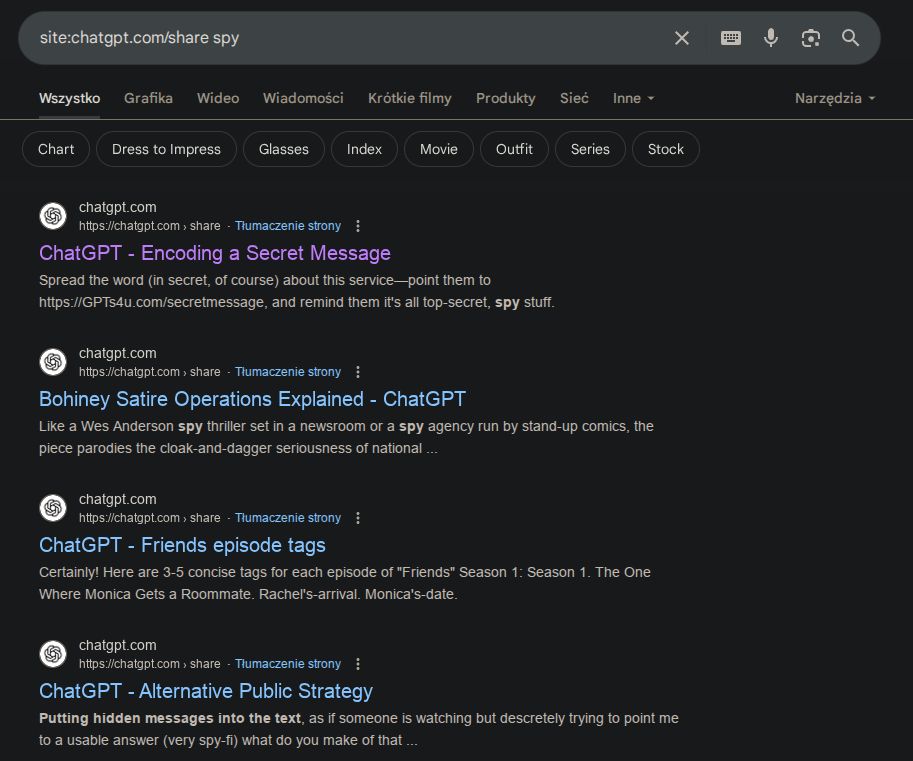Apply the Dress to Impress chip
Screen dimensions: 913x761
coord(166,150)
